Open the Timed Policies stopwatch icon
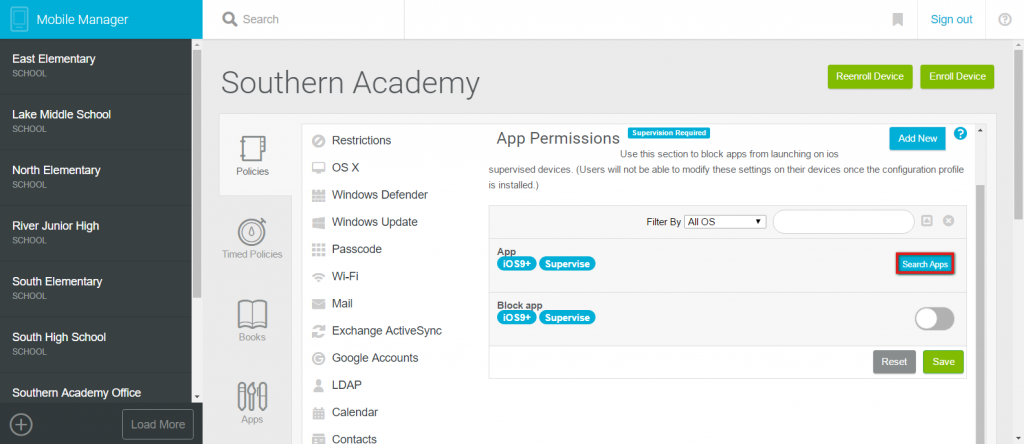Image resolution: width=1024 pixels, height=444 pixels. [251, 231]
